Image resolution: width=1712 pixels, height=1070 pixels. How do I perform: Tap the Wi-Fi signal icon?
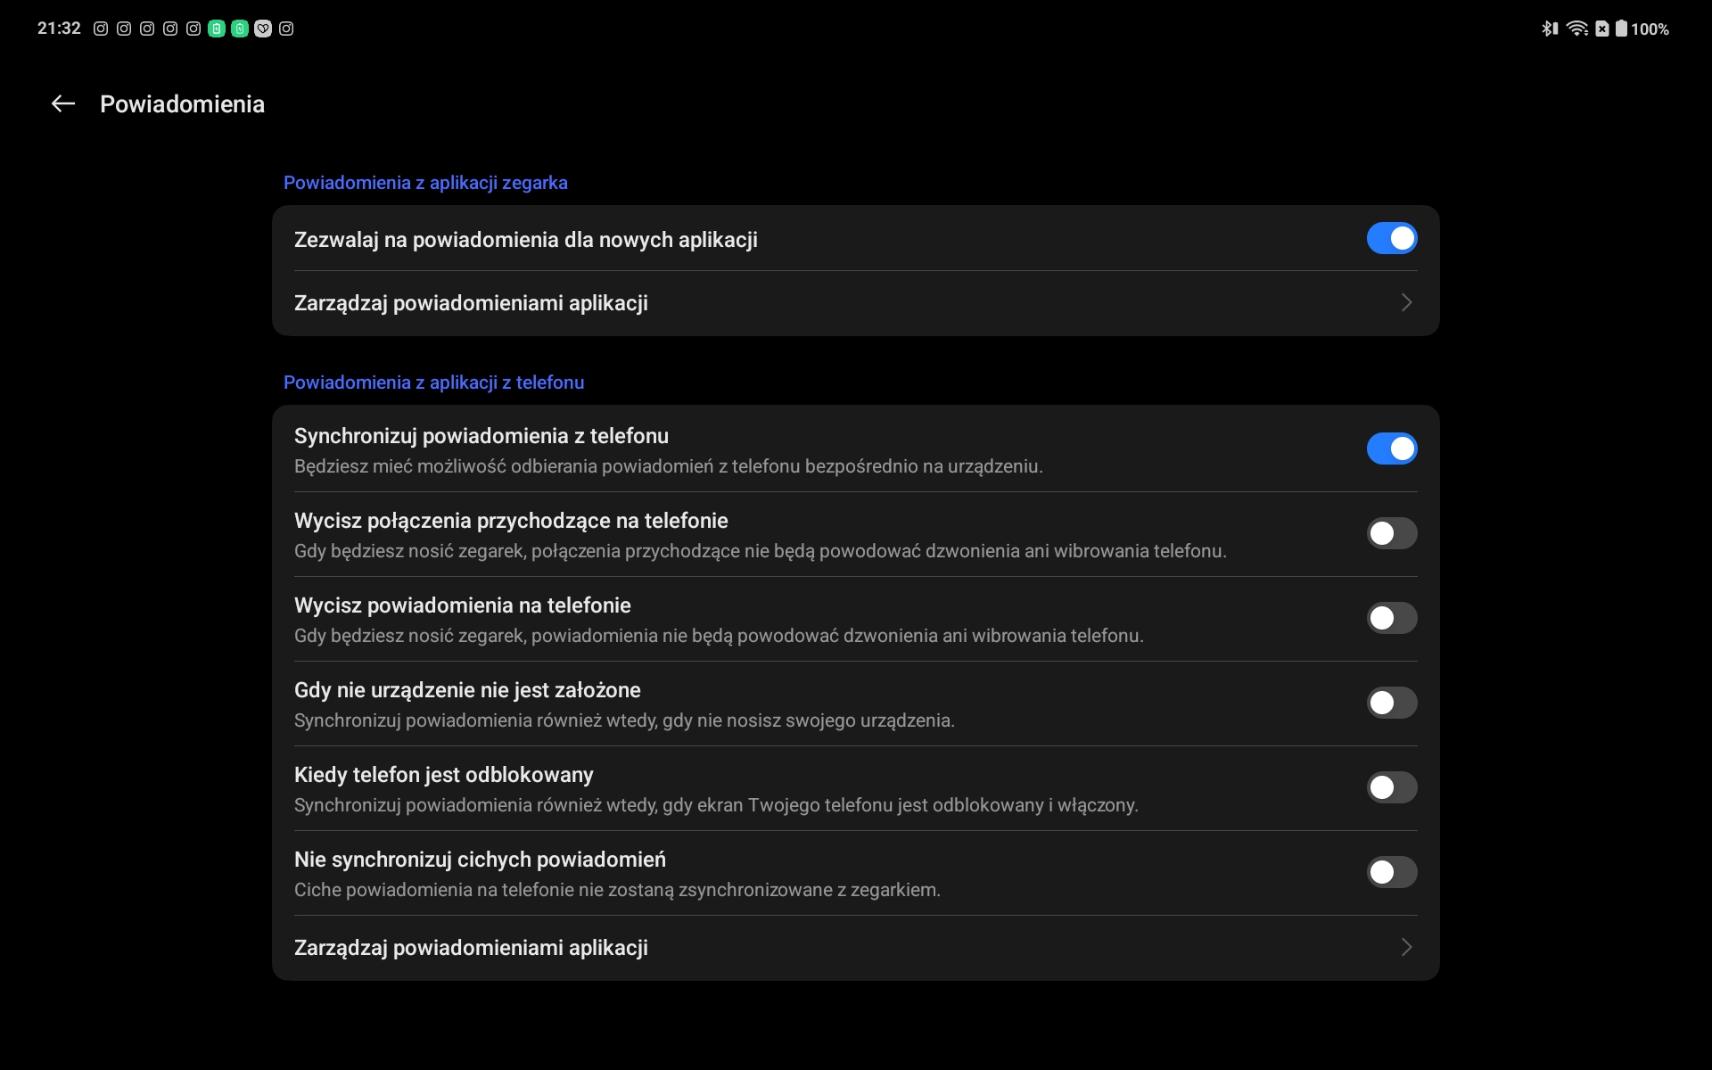coord(1577,29)
